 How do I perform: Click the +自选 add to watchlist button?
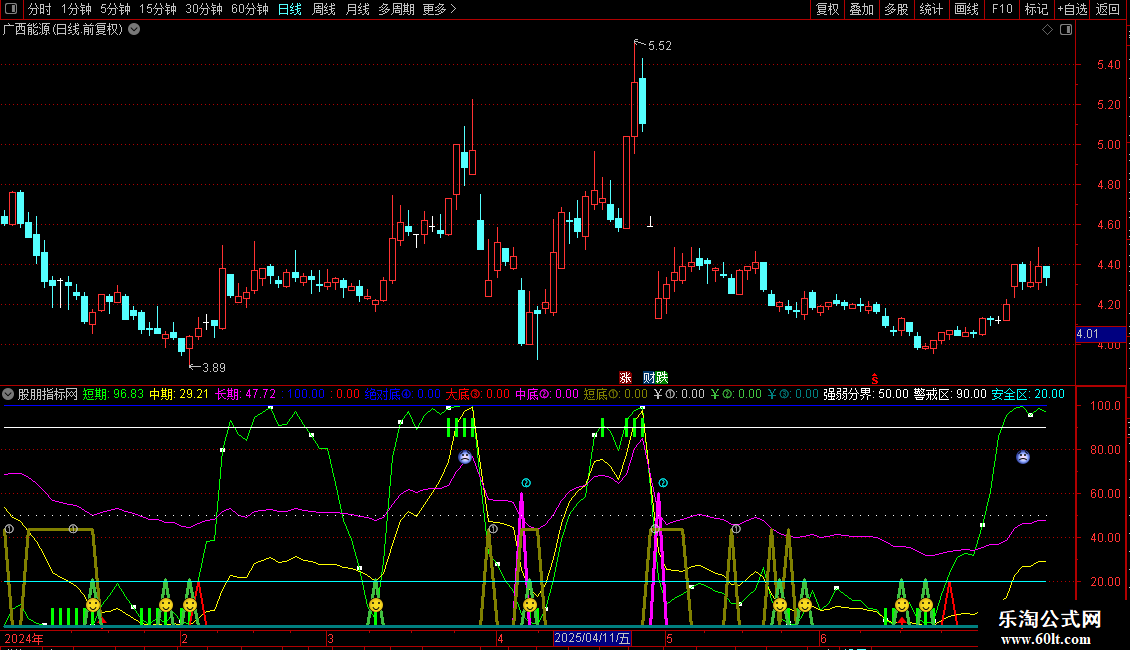point(1070,10)
